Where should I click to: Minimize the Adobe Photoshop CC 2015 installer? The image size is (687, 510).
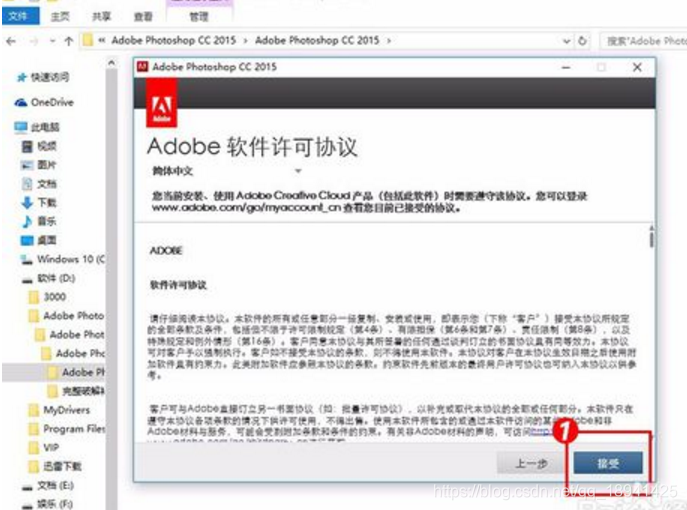(566, 67)
